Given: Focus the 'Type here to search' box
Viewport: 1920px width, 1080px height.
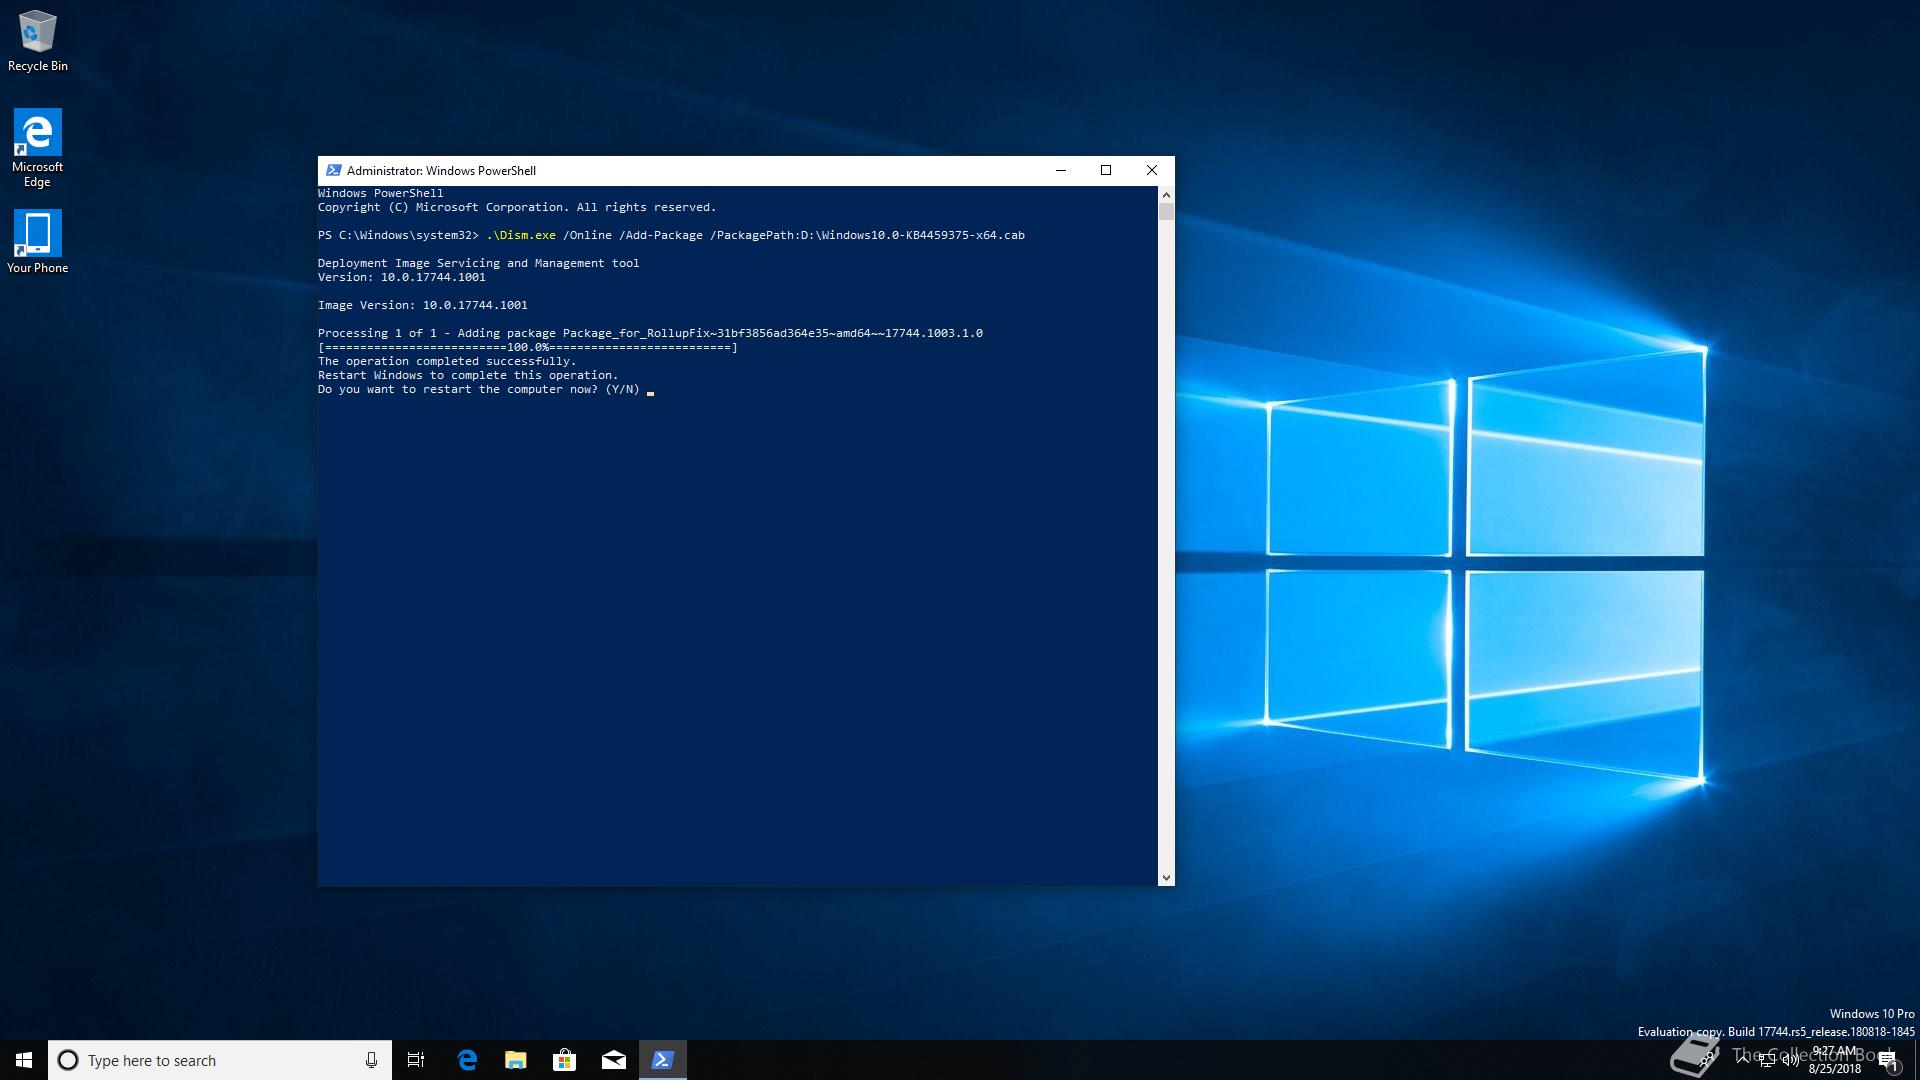Looking at the screenshot, I should 220,1060.
